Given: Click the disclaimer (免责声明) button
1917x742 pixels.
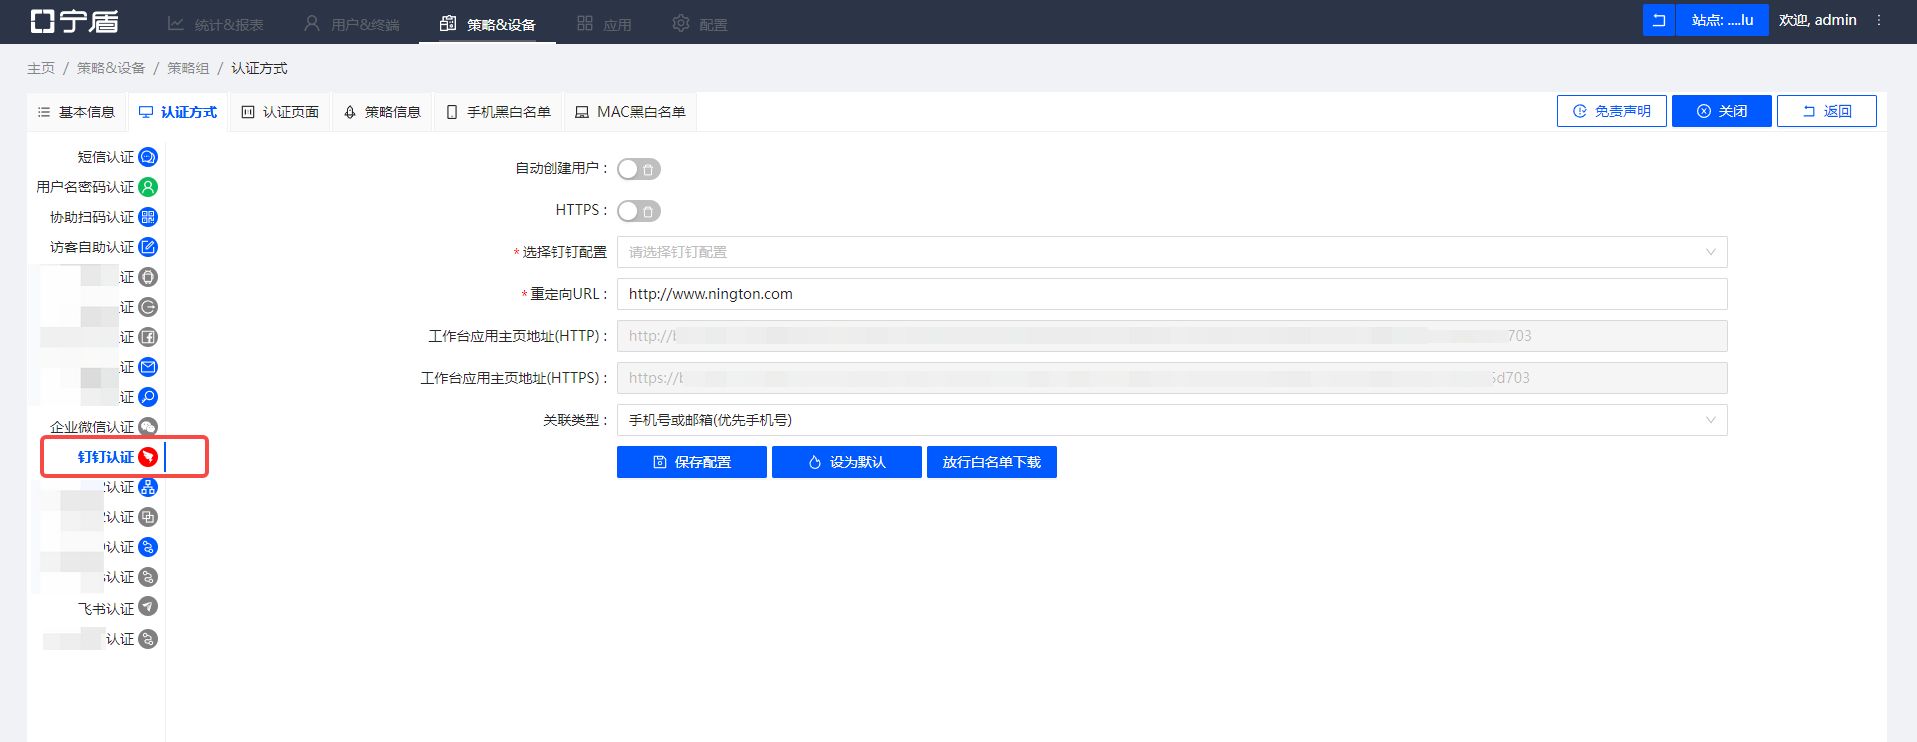Looking at the screenshot, I should point(1611,111).
